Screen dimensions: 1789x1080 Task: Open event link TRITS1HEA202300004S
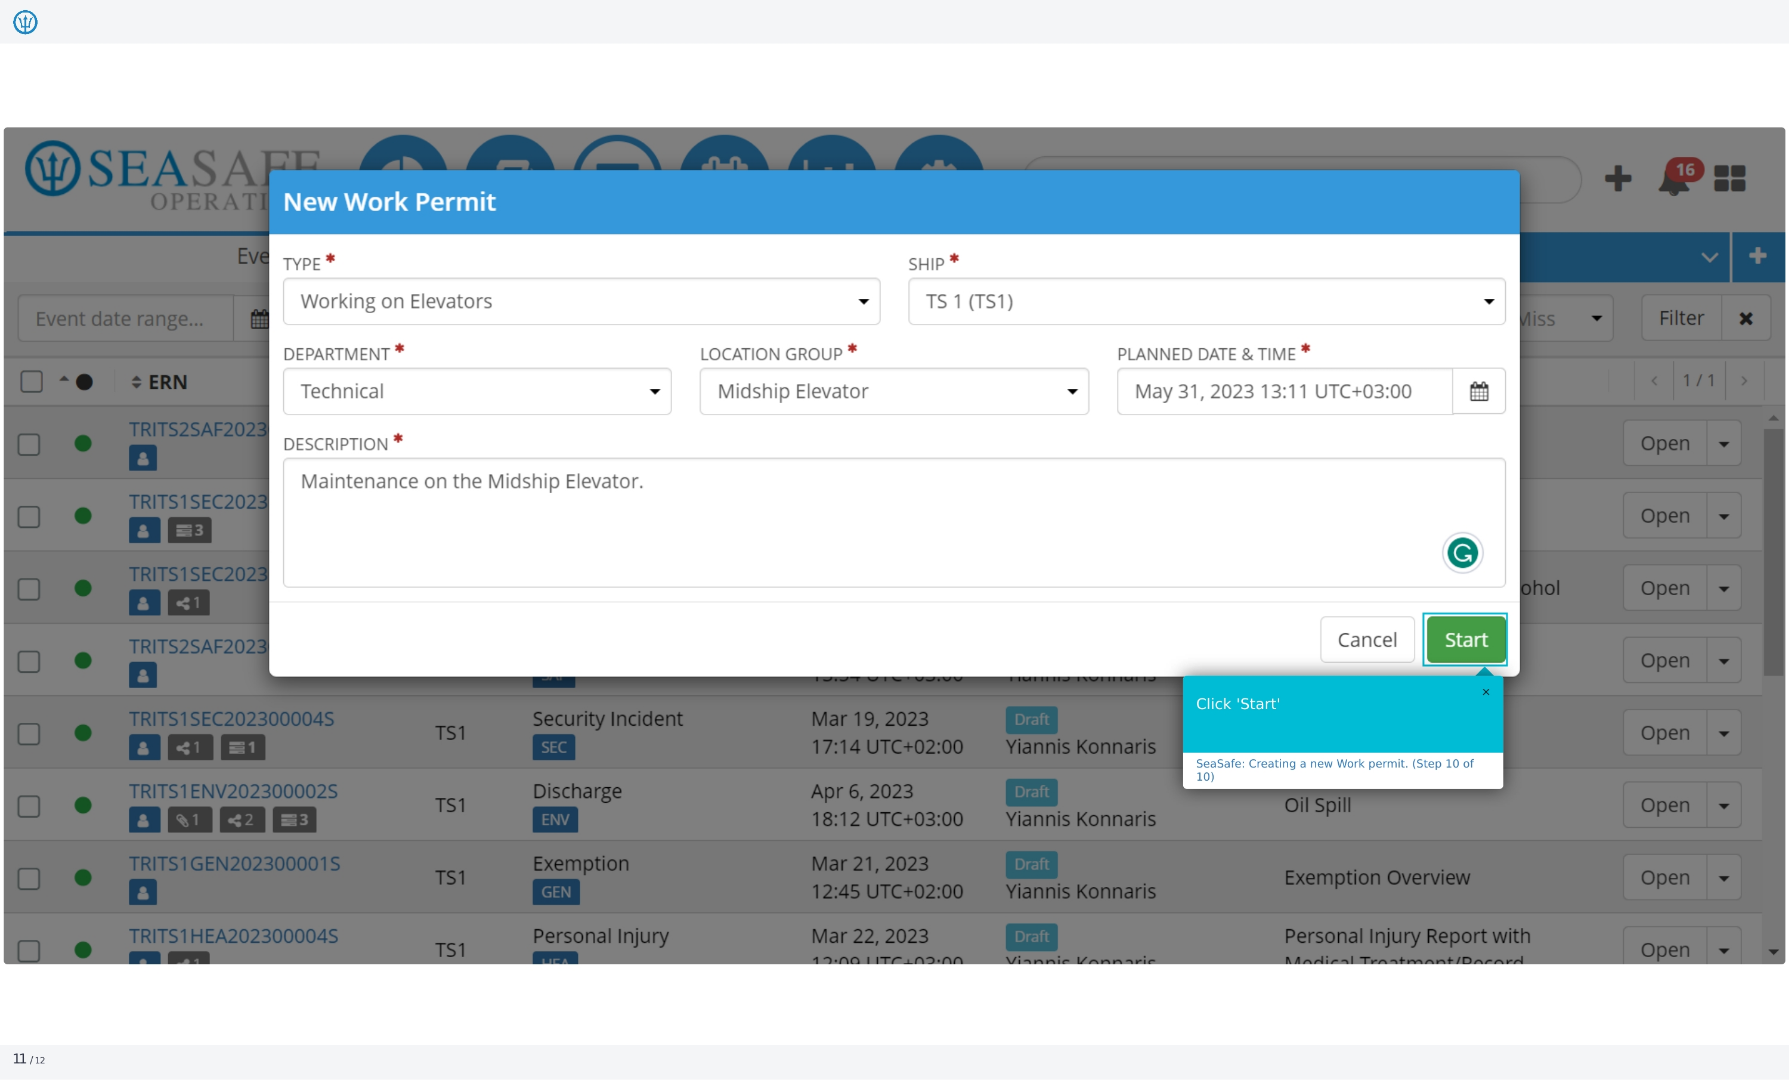(x=233, y=936)
